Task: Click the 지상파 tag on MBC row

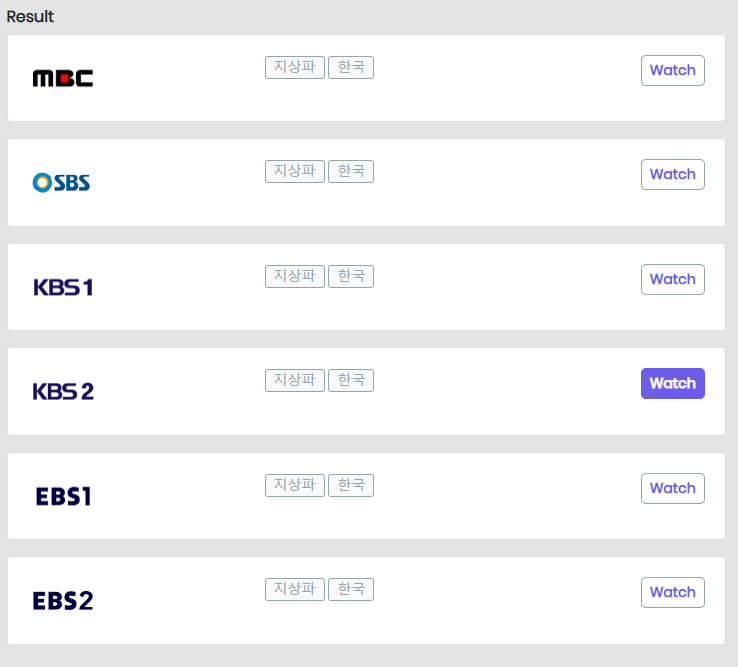Action: [295, 67]
